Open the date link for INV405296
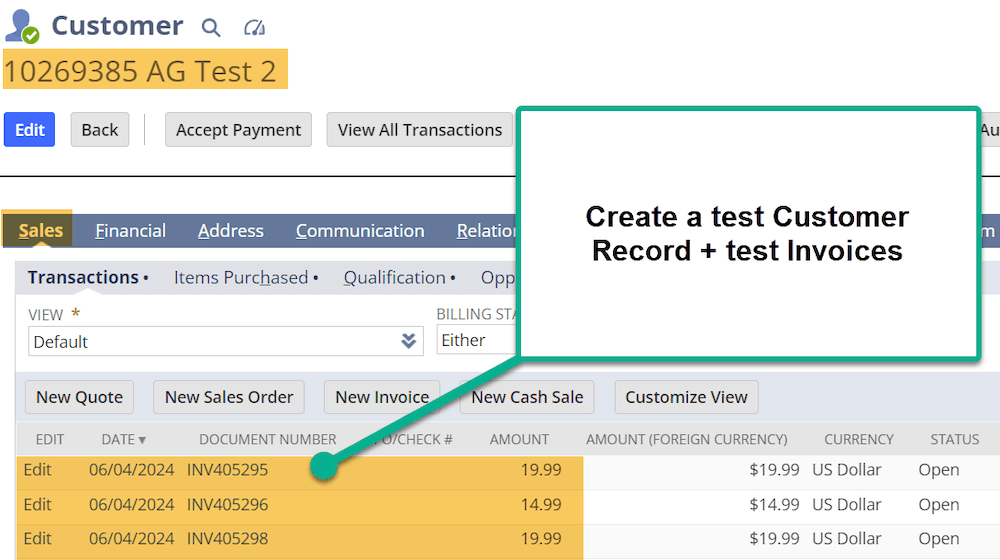Image resolution: width=1000 pixels, height=560 pixels. [131, 505]
